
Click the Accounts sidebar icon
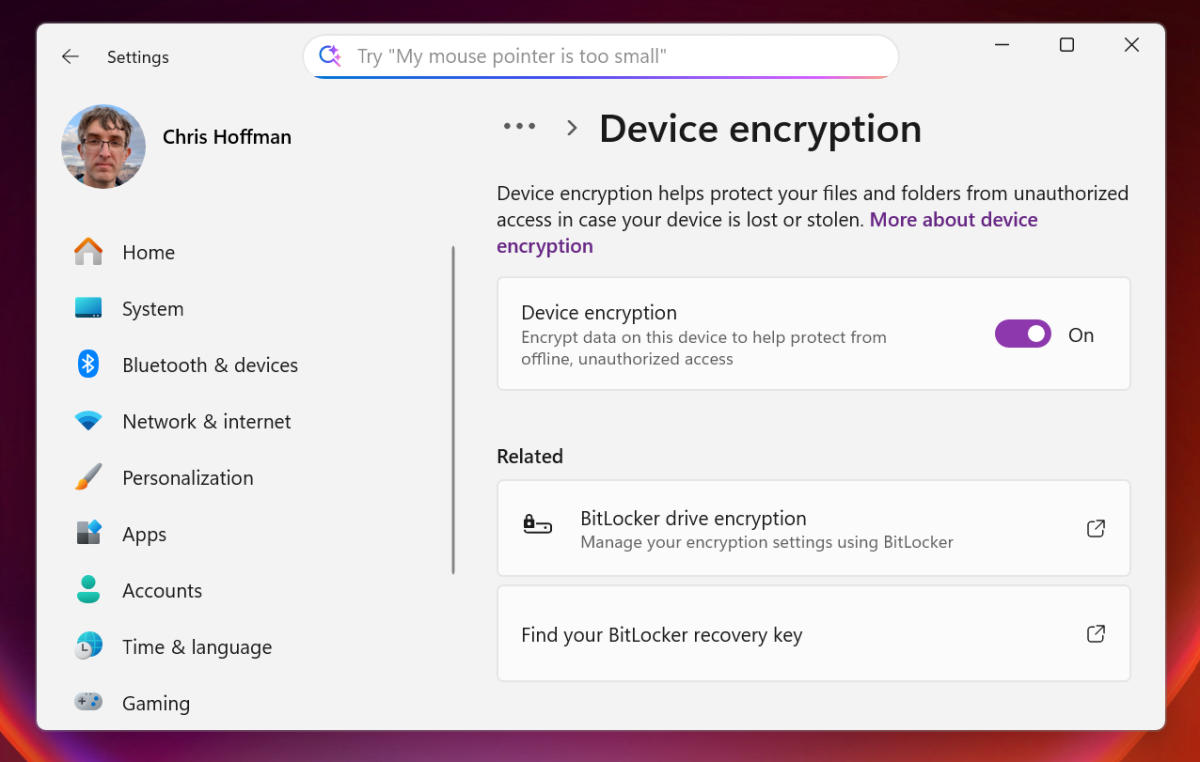[88, 590]
